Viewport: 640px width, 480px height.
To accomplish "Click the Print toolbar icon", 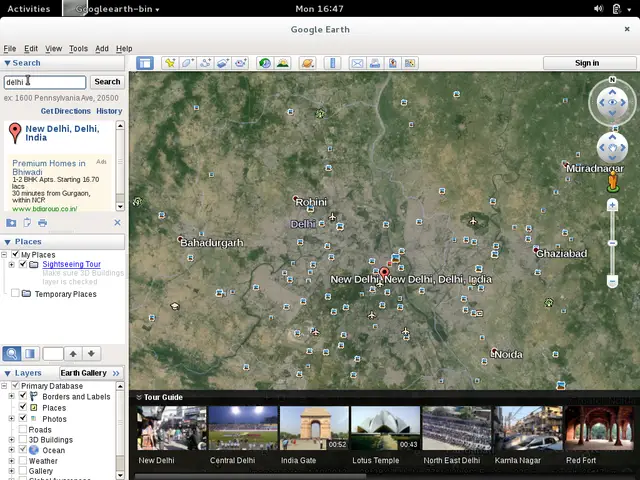I will [x=375, y=63].
